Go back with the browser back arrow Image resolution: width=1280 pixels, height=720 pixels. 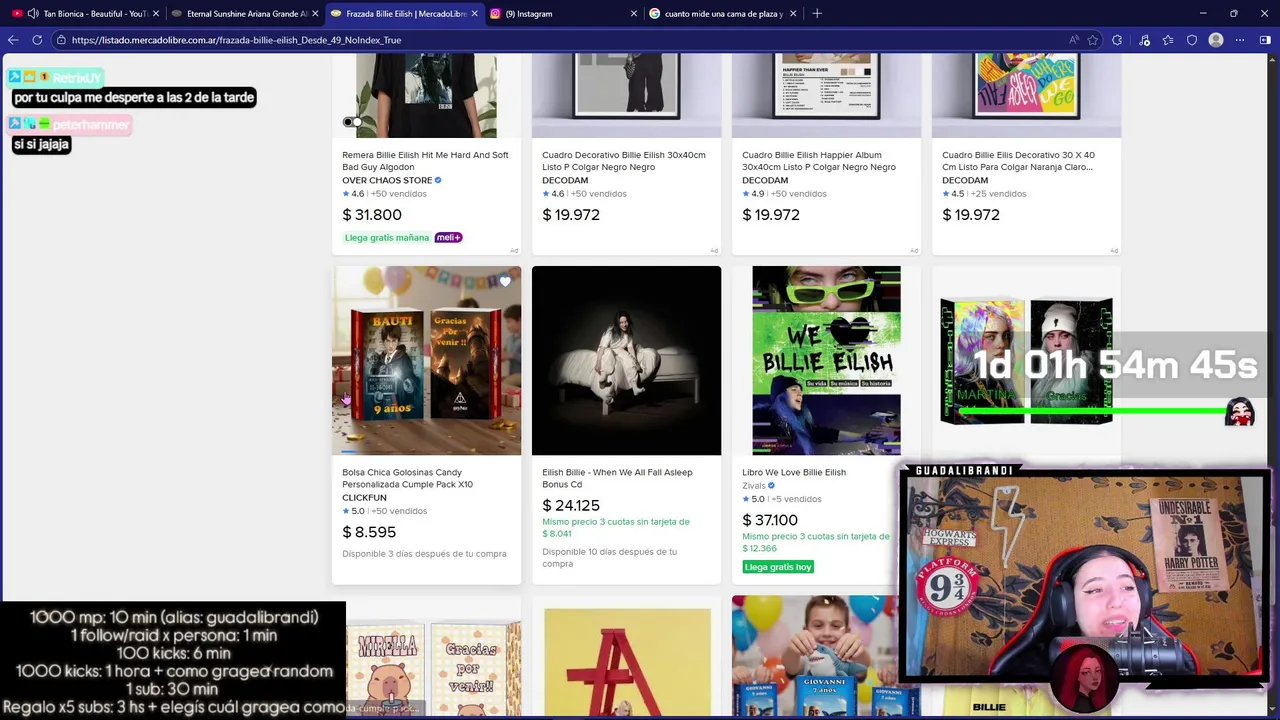[13, 40]
